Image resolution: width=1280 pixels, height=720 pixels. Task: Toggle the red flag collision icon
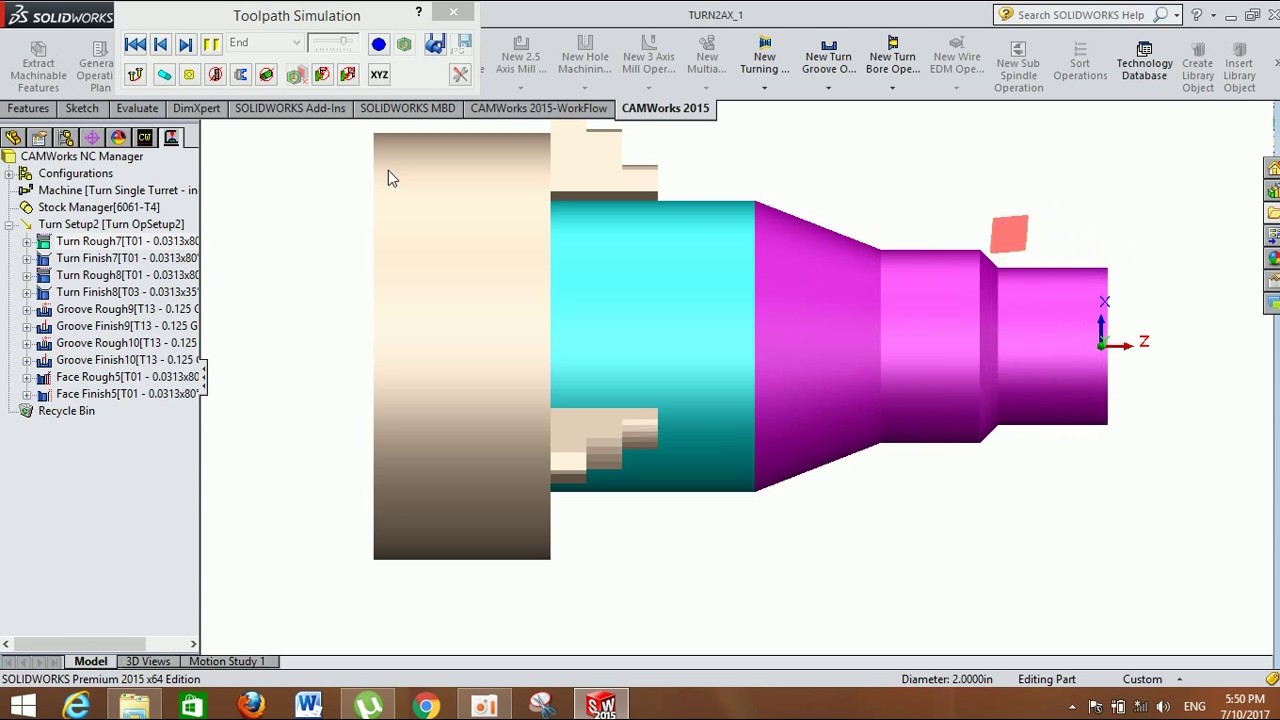click(x=347, y=75)
